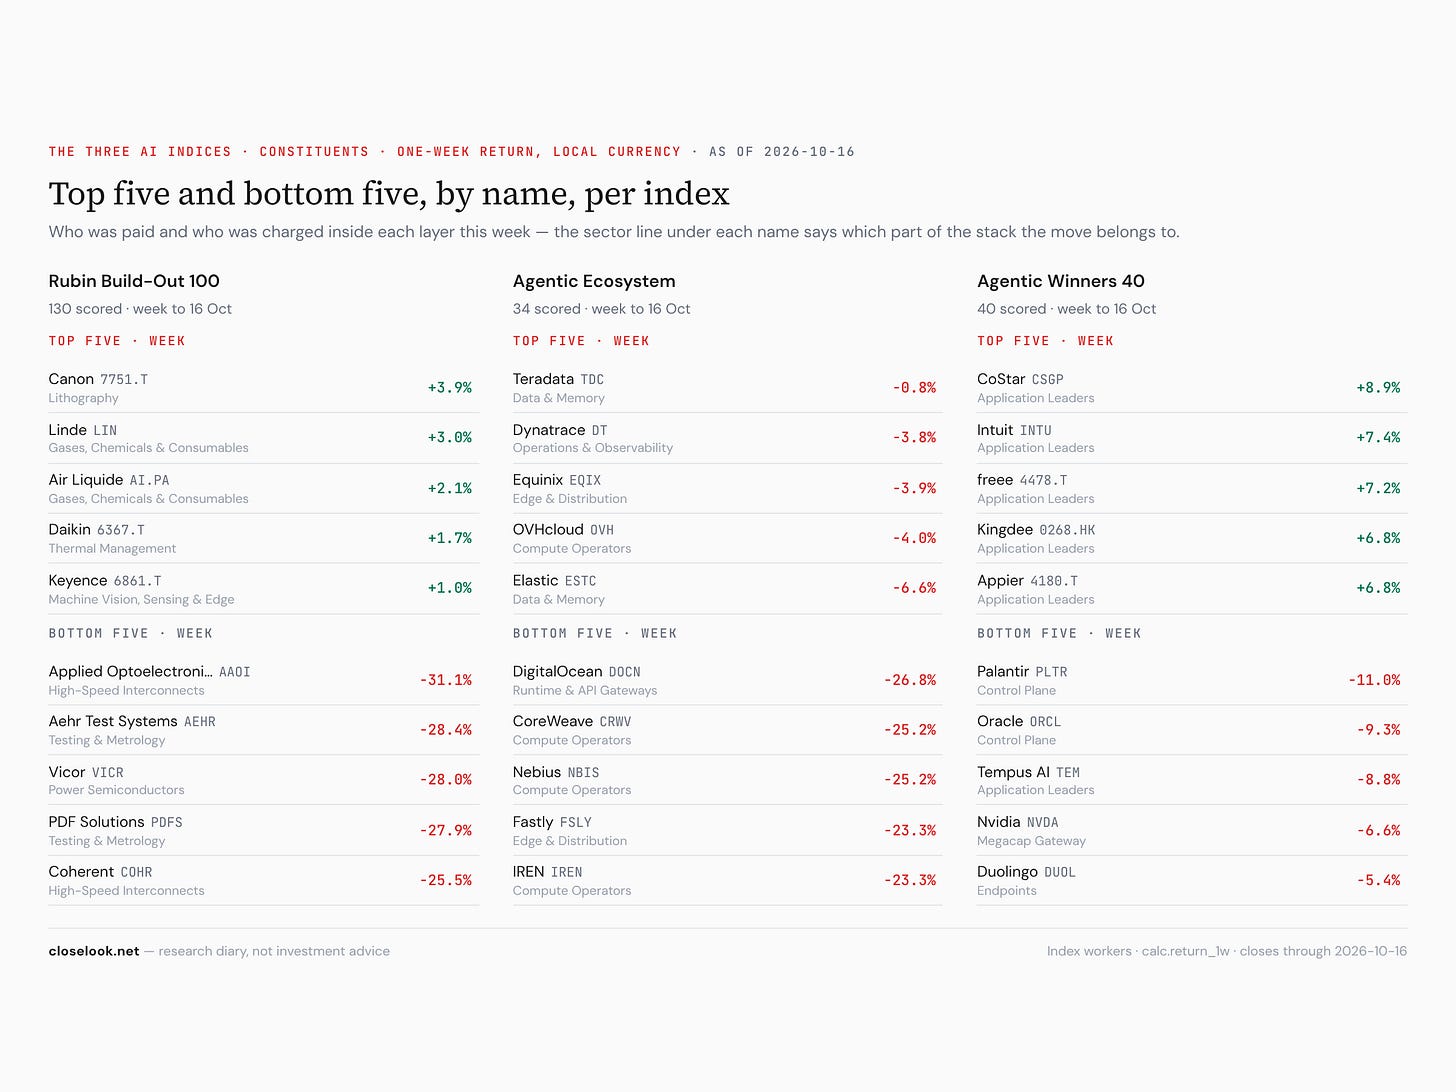
Task: Click the -26.8% return value
Action: [x=910, y=680]
